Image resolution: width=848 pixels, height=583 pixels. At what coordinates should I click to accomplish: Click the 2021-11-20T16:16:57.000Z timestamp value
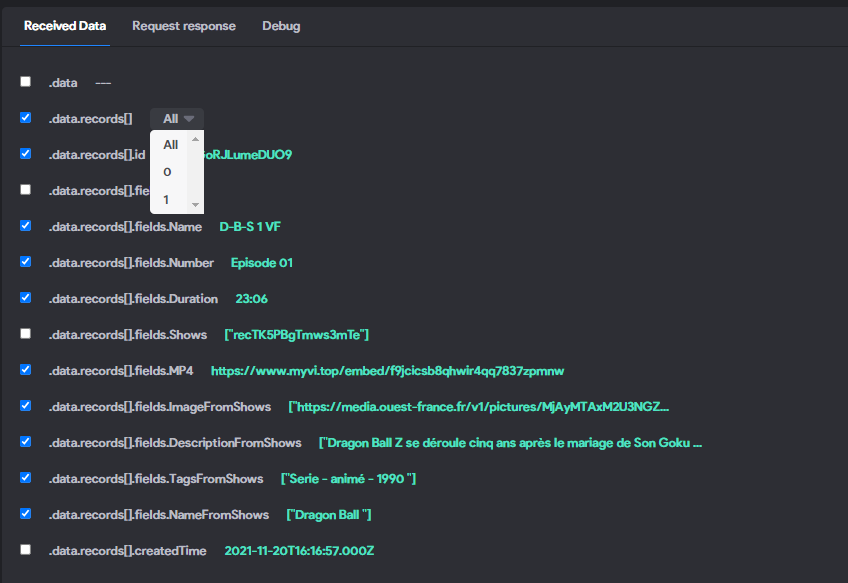[x=299, y=551]
